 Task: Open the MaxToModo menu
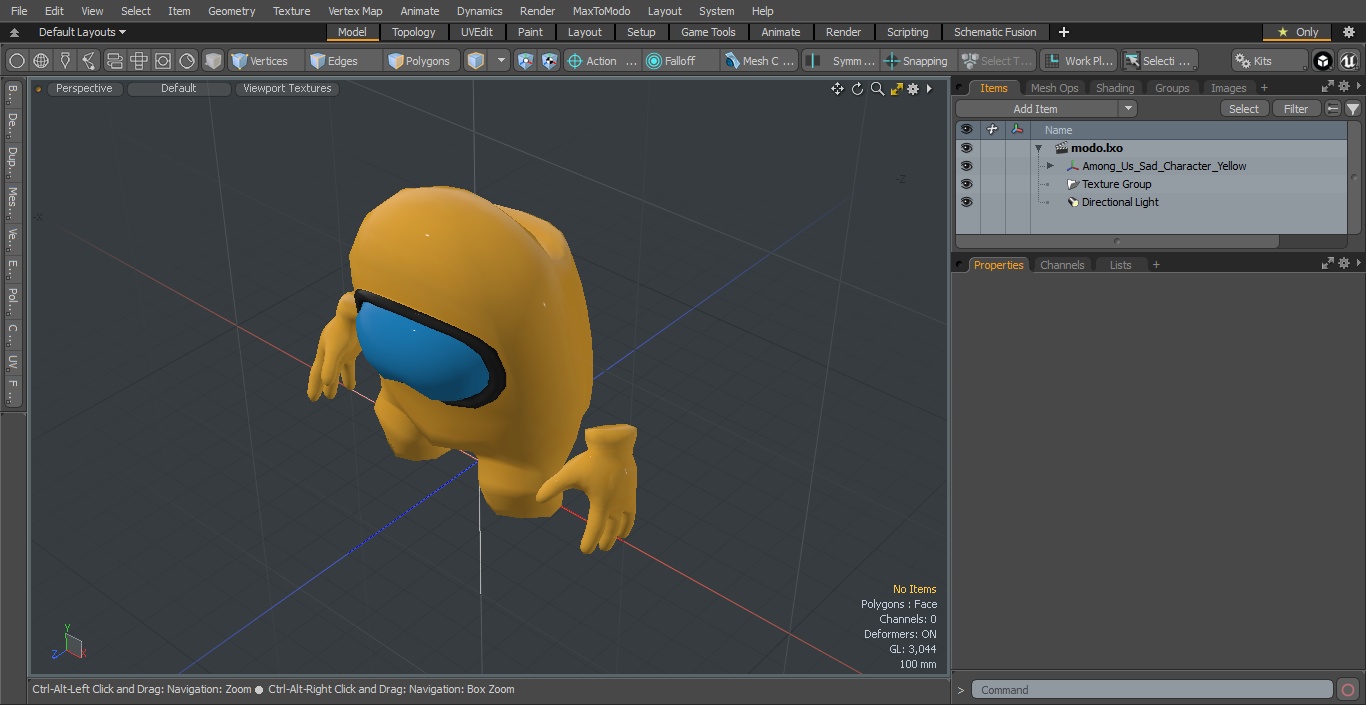[x=601, y=11]
